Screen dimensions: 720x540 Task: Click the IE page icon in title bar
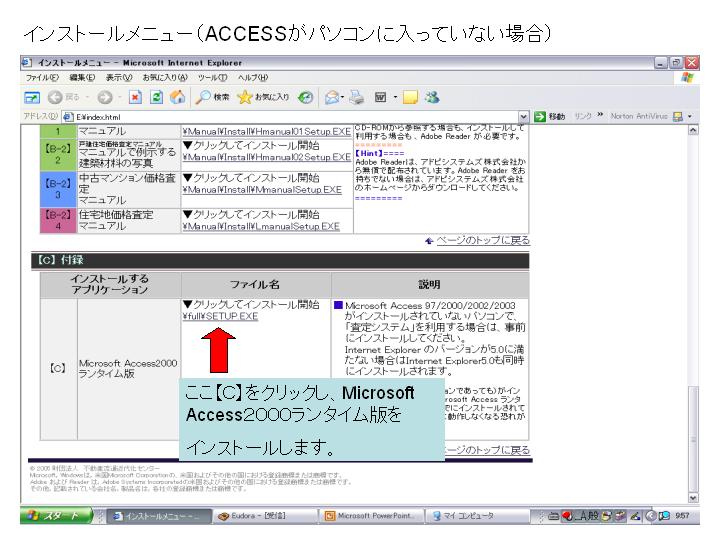(x=27, y=62)
